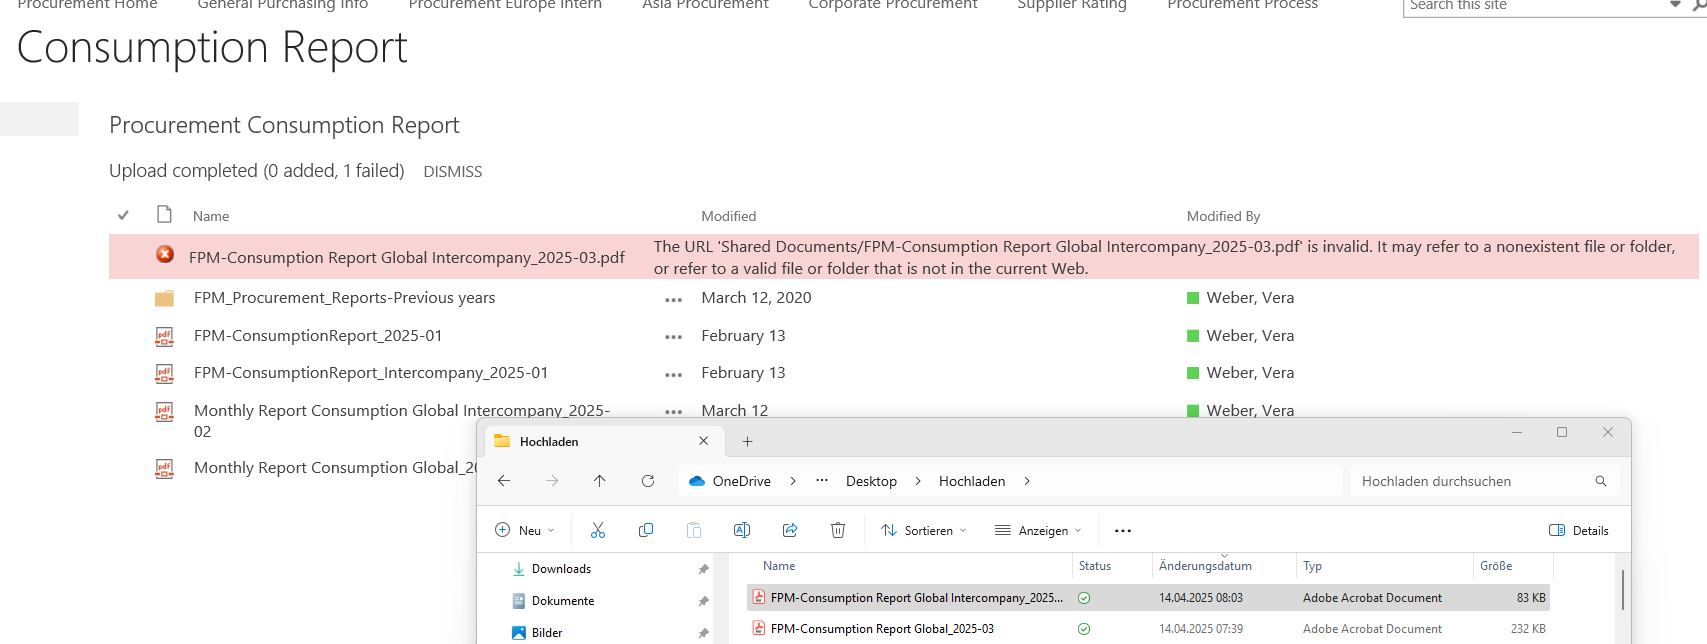Expand the Anzeigen view options dropdown
Image resolution: width=1707 pixels, height=644 pixels.
[1038, 530]
